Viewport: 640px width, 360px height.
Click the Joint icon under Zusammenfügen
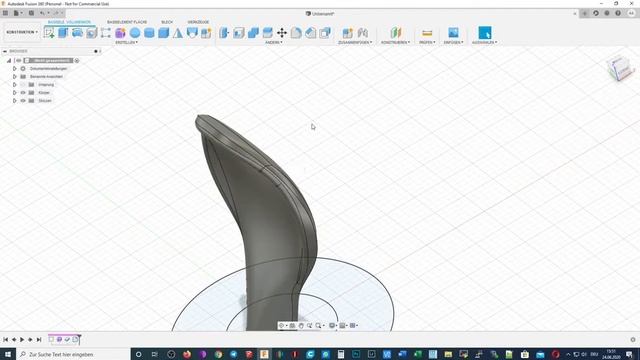362,33
